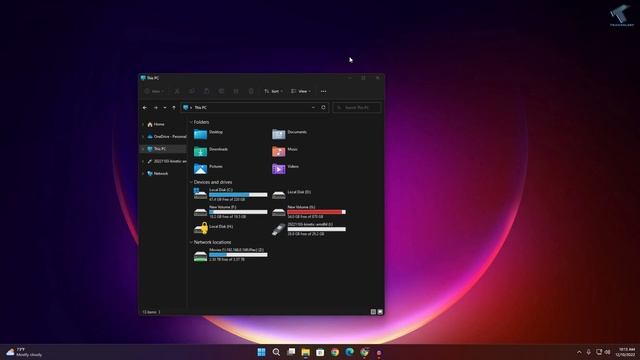Go up one level with up arrow
The image size is (640, 360).
click(174, 108)
